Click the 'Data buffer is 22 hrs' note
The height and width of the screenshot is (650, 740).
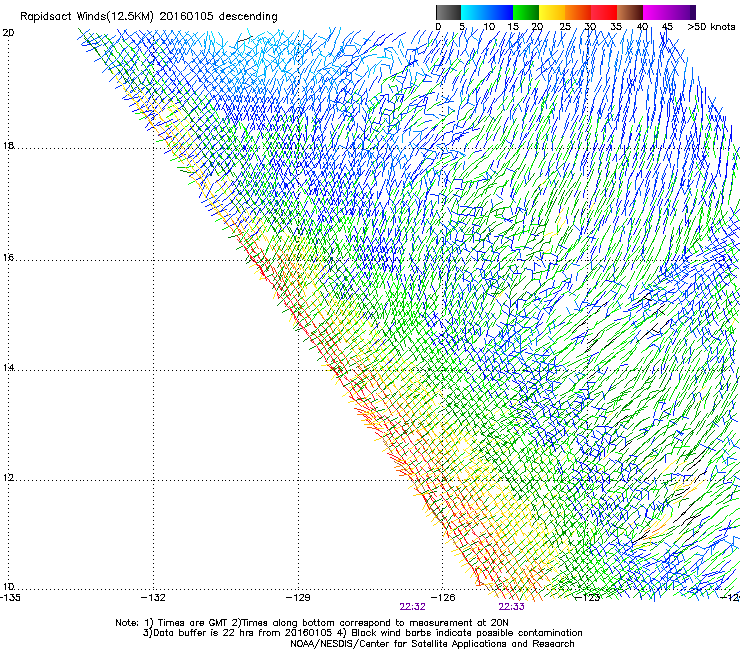[x=362, y=633]
